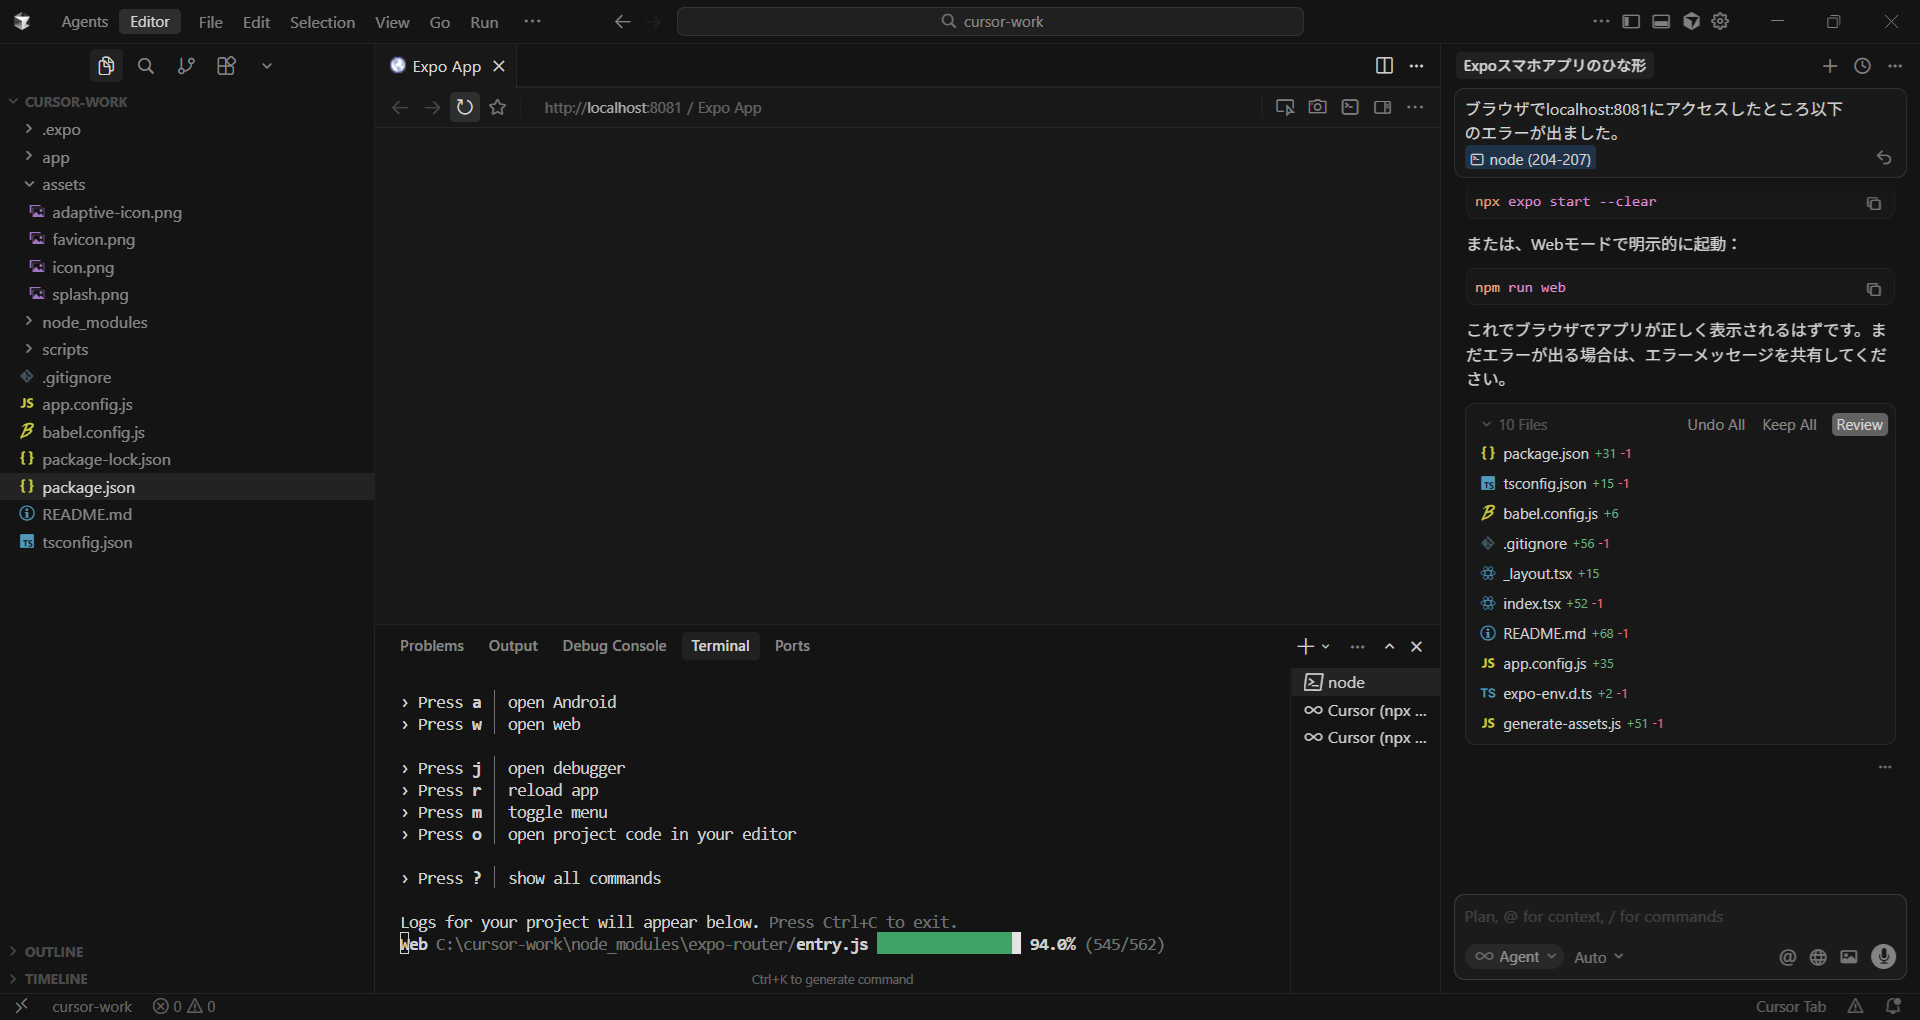Open the Extensions view icon
The image size is (1920, 1020).
226,66
